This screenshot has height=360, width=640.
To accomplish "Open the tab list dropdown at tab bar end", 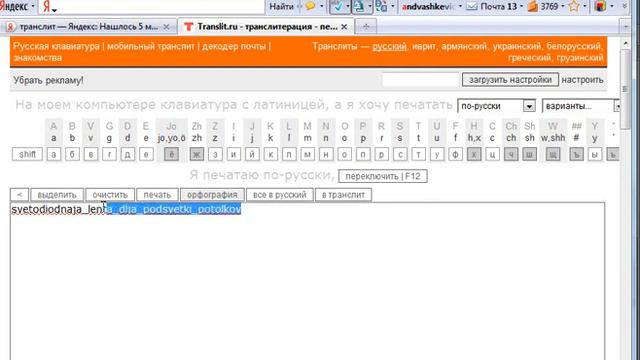I will [625, 27].
